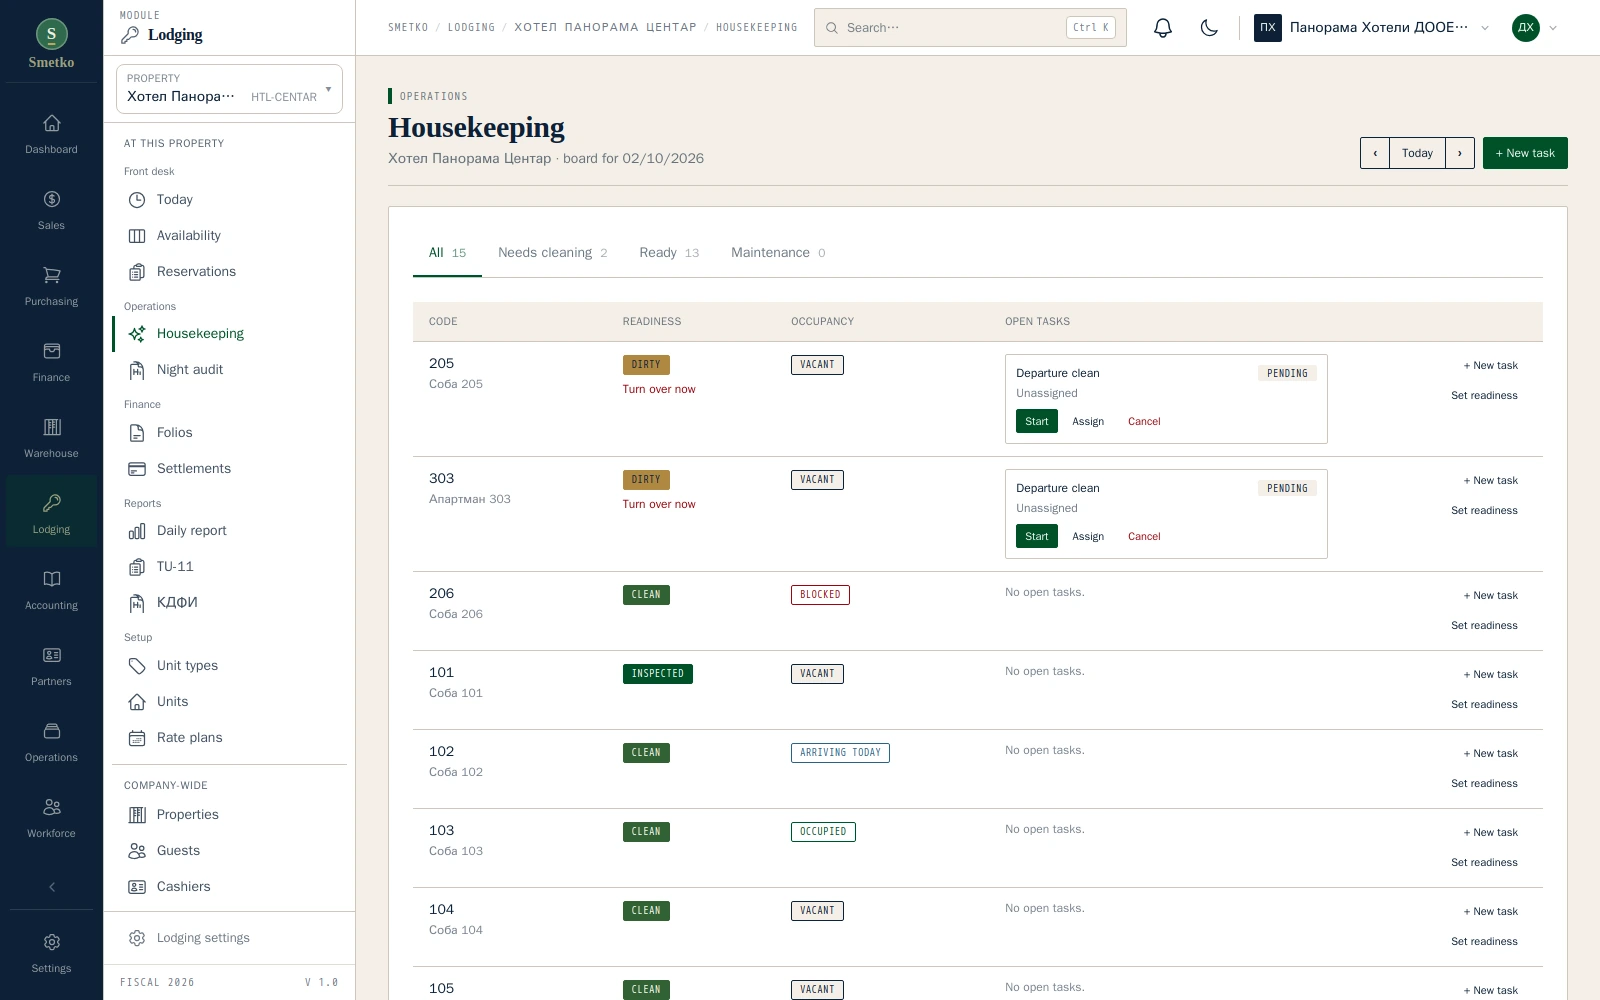Go to next day arrow
Screen dimensions: 1600x1000
[1460, 153]
